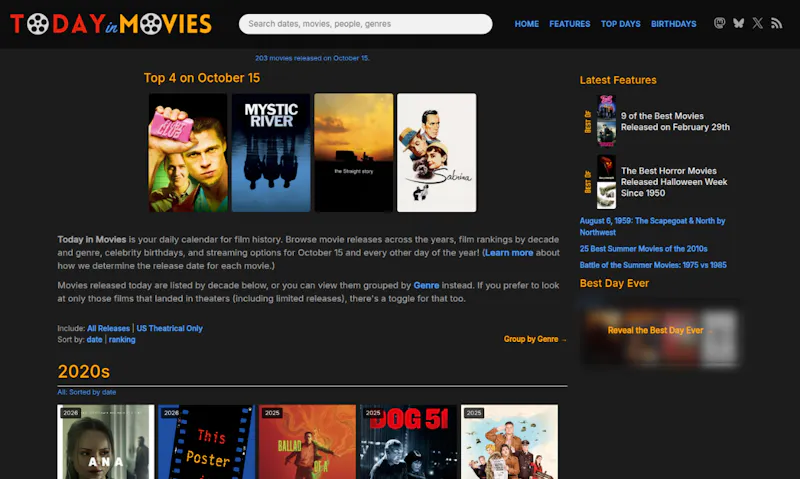Open 'The Best Horror Movies Released Halloween Week' feature

pyautogui.click(x=674, y=182)
